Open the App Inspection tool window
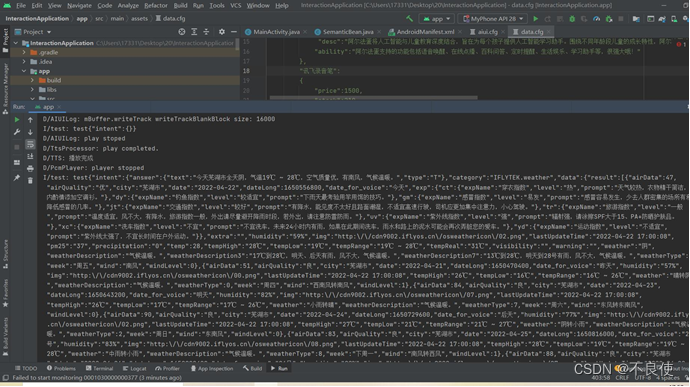The image size is (690, 387). (x=212, y=369)
